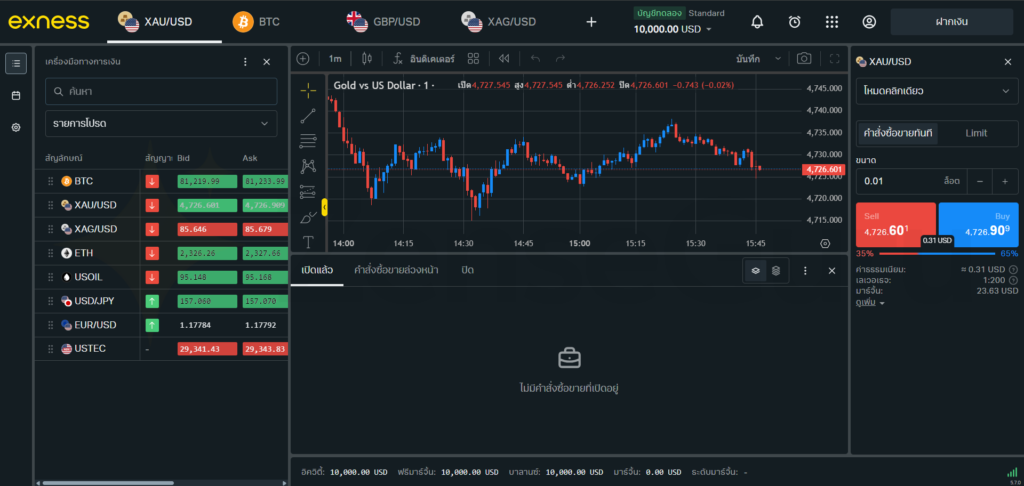Select the ETH row in instruments list

(x=161, y=253)
